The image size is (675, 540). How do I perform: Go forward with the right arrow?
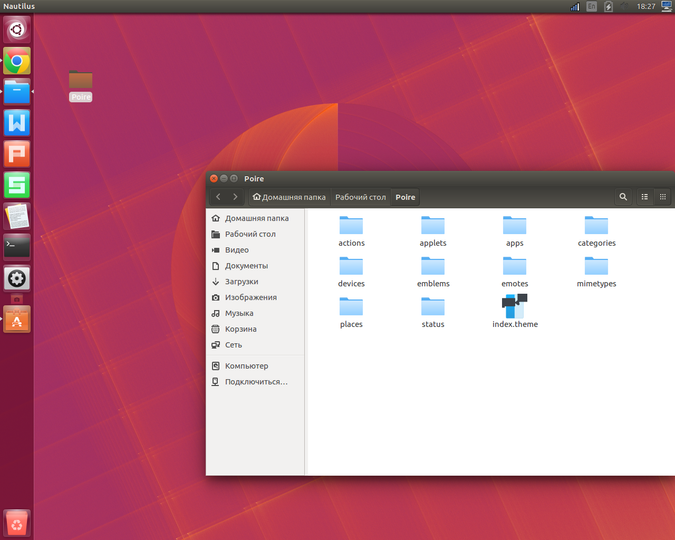point(235,197)
